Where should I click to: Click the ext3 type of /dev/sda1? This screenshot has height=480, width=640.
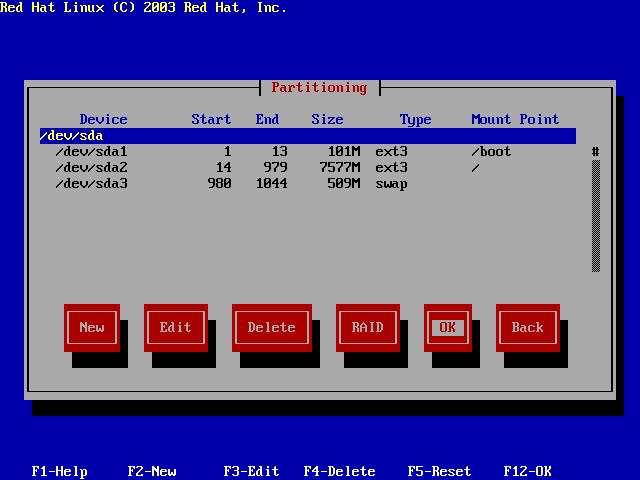pyautogui.click(x=391, y=151)
